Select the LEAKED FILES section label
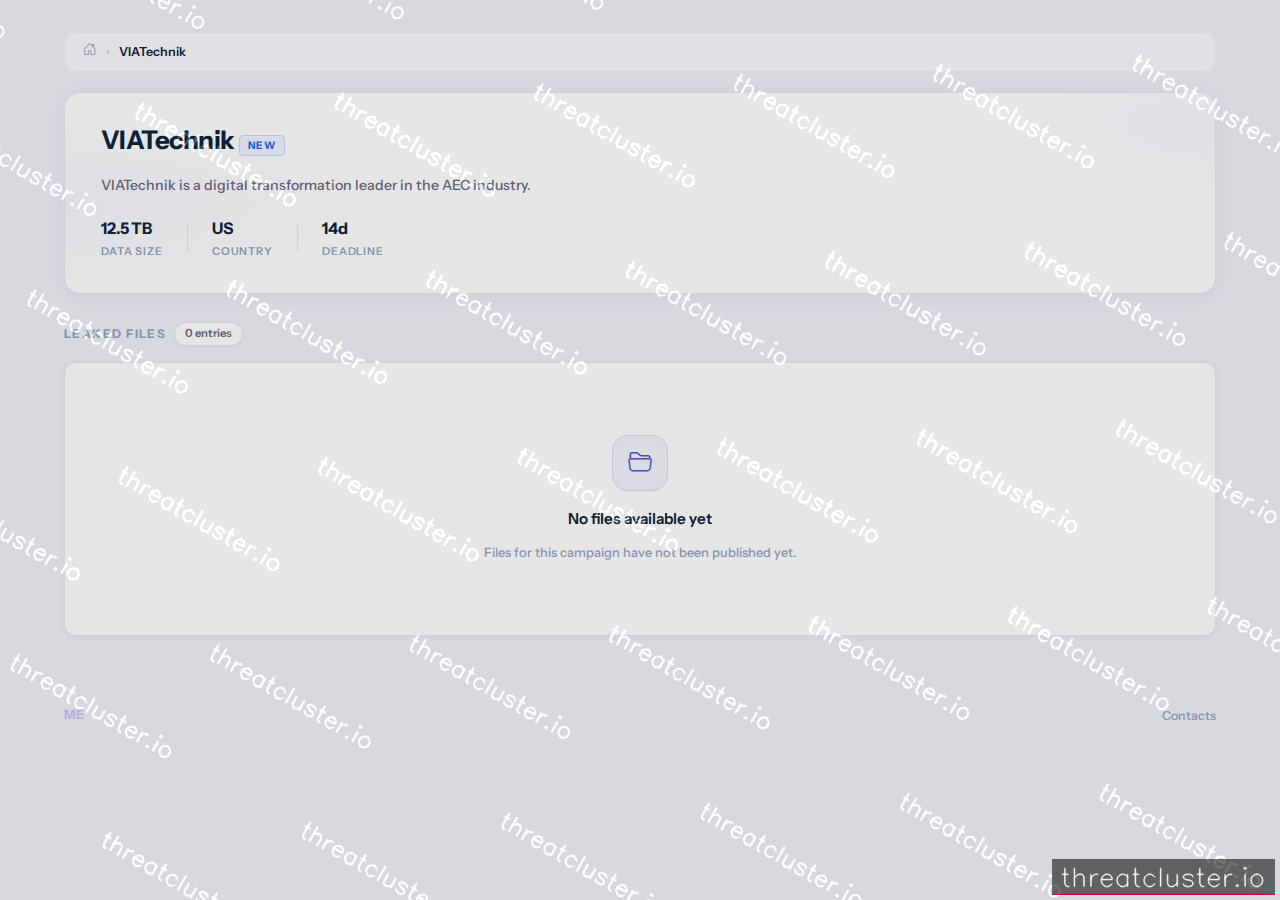Viewport: 1280px width, 900px height. pyautogui.click(x=115, y=334)
